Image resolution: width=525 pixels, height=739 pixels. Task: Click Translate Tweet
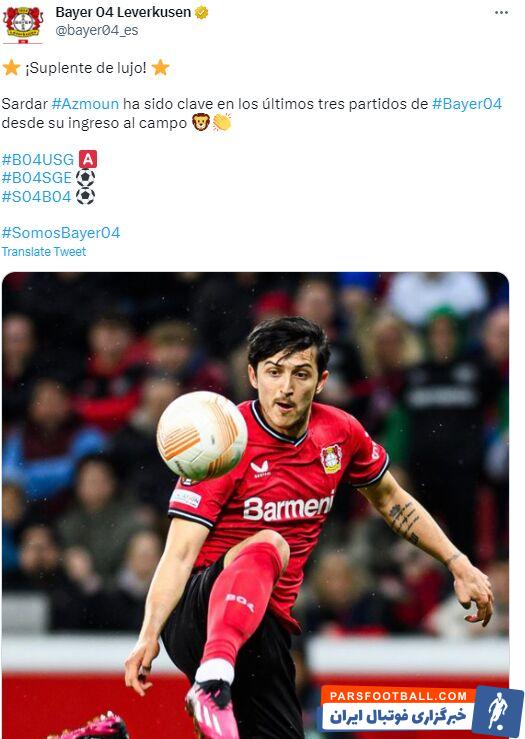[44, 252]
